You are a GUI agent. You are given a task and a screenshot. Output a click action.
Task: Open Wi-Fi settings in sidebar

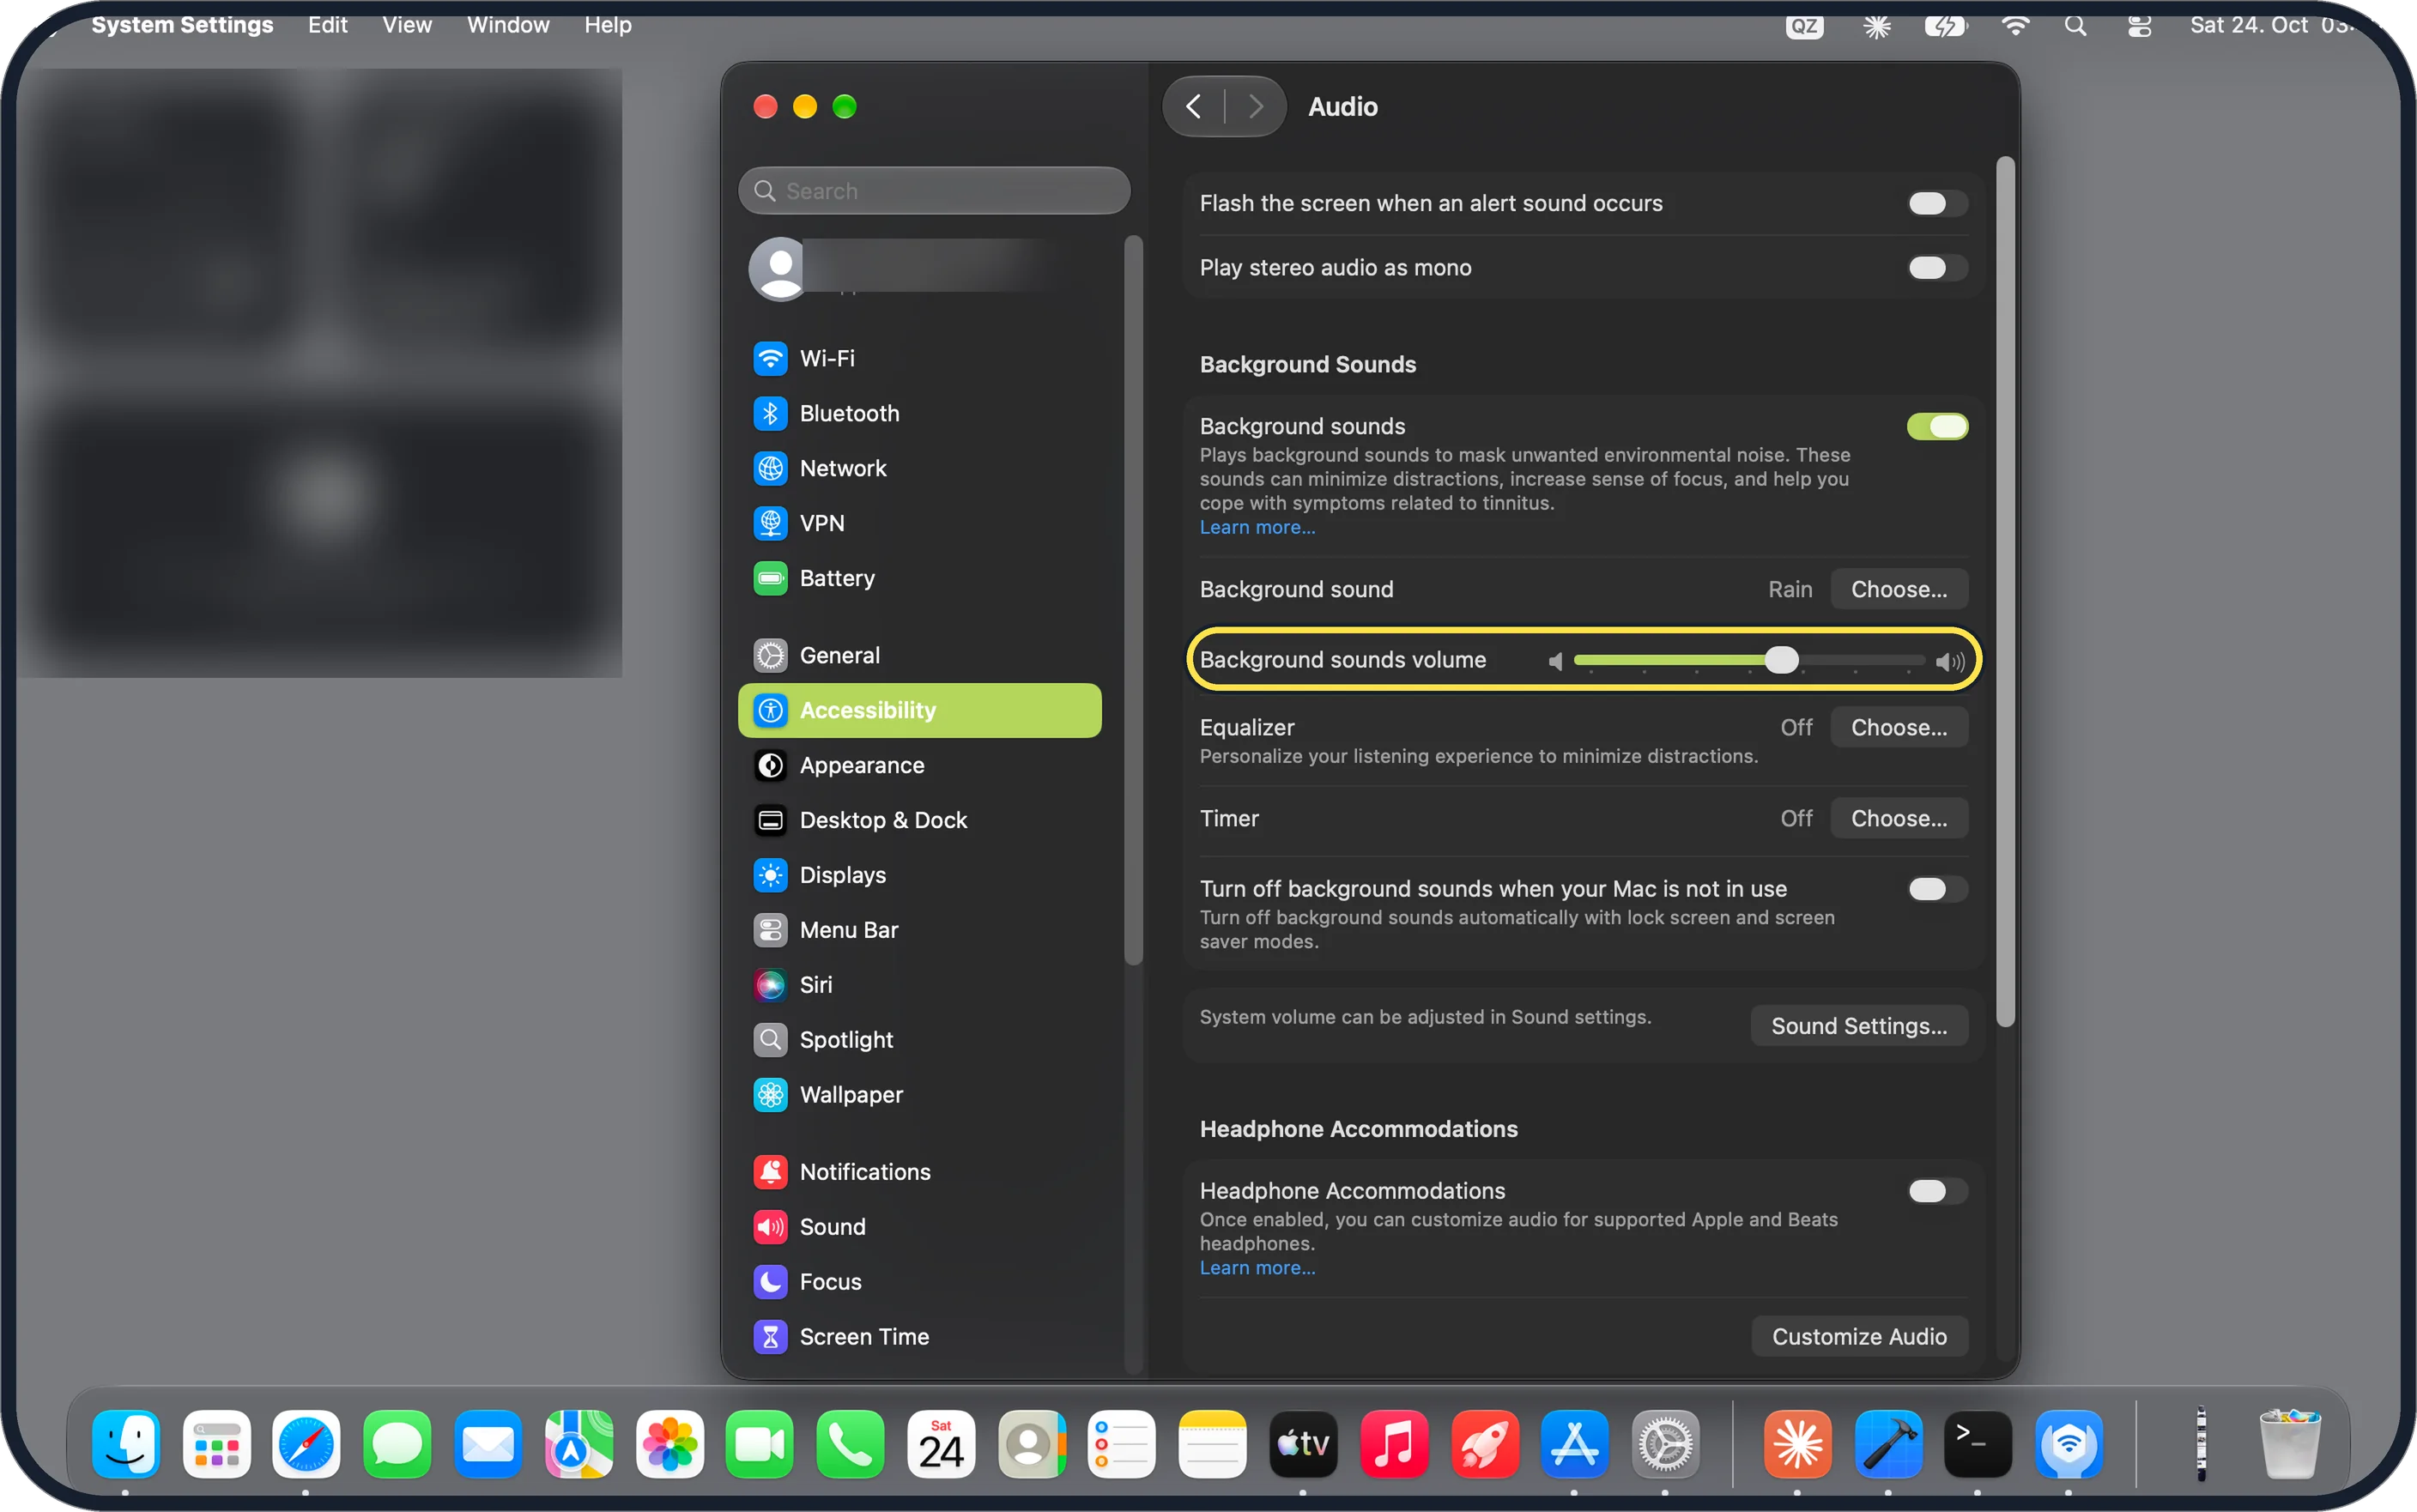coord(919,358)
